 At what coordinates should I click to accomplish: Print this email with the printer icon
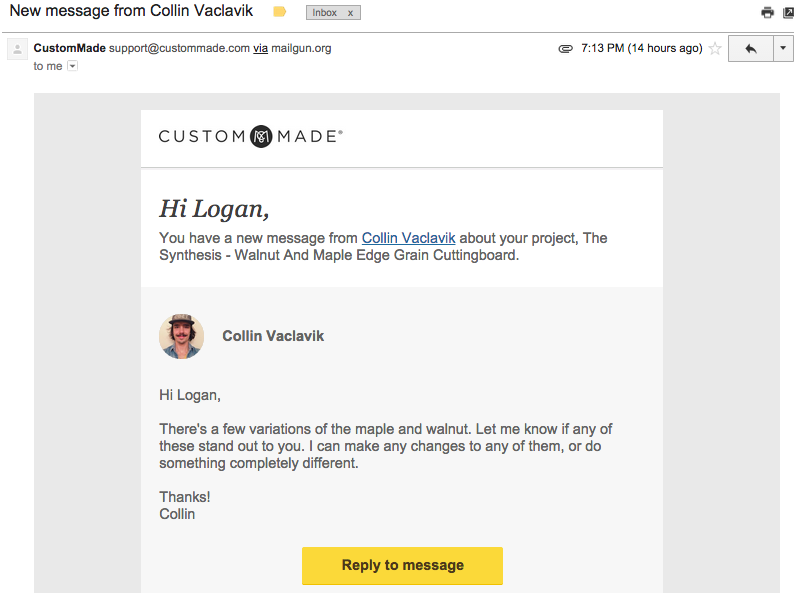tap(767, 12)
